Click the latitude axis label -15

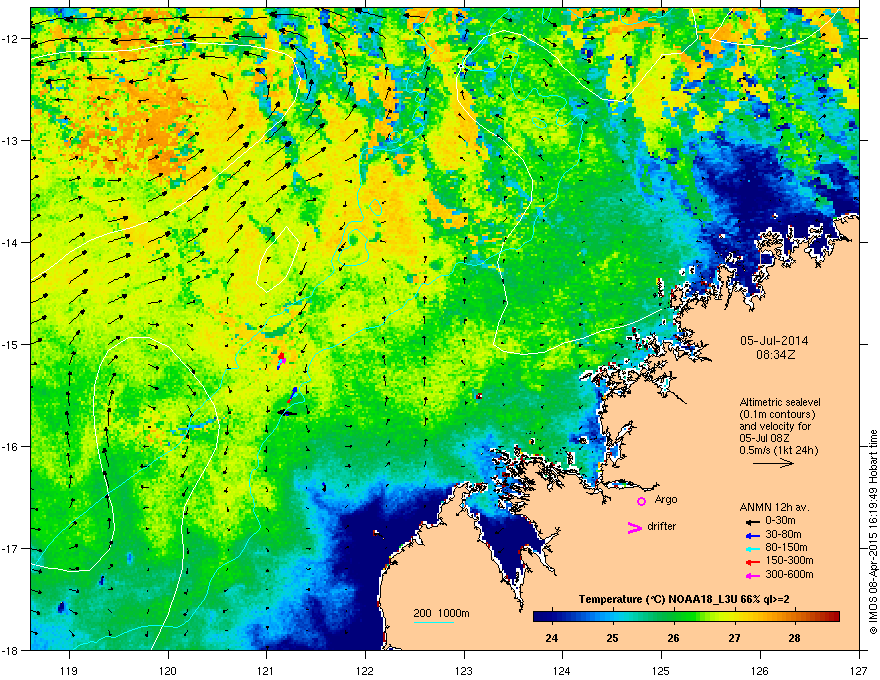coord(10,344)
